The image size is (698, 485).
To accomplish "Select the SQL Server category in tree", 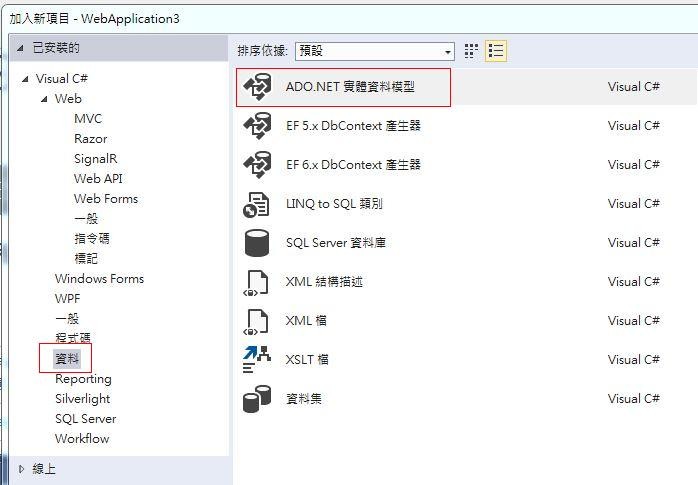I will 85,419.
